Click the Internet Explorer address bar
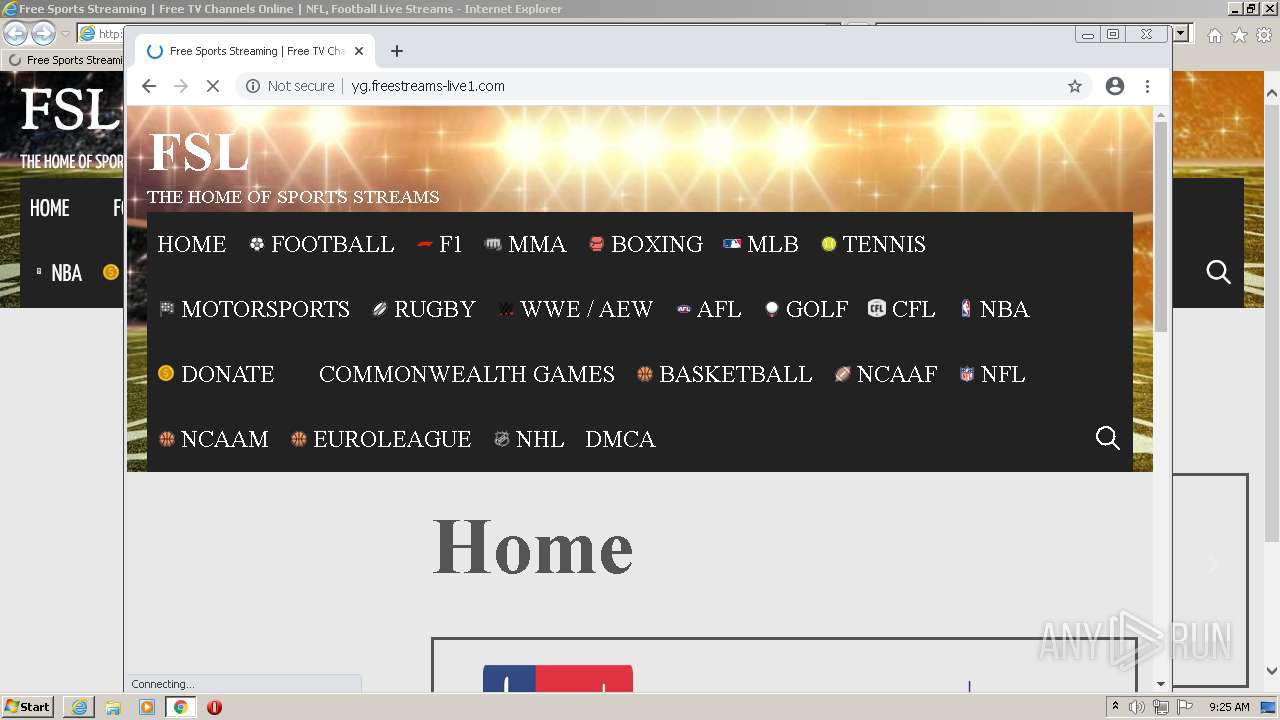This screenshot has height=720, width=1280. 101,33
